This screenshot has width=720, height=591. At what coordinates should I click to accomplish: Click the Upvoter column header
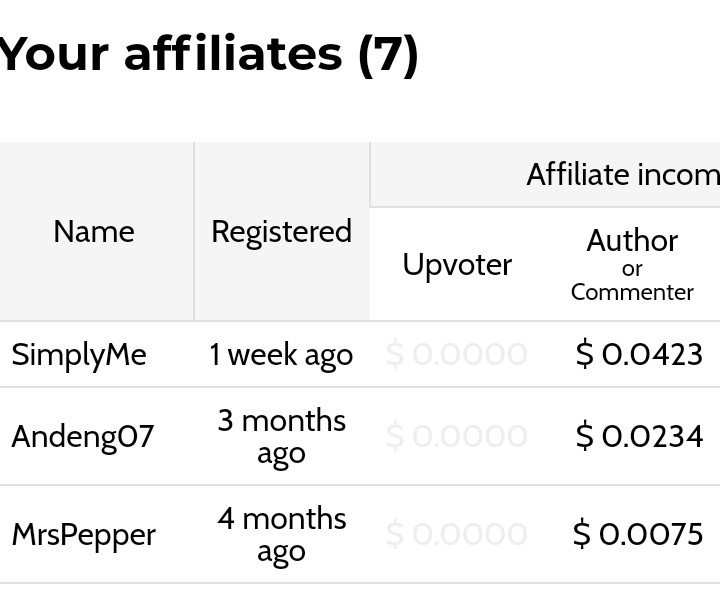[457, 265]
